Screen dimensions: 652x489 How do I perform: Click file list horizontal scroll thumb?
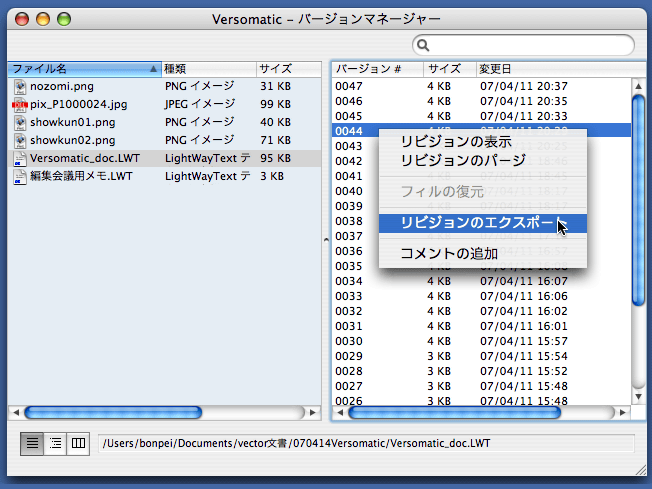click(113, 412)
